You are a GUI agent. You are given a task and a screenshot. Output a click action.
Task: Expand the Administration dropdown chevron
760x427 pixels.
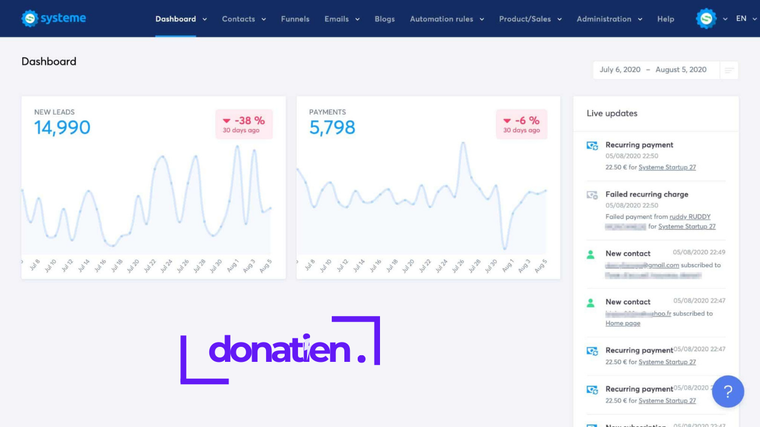click(x=640, y=19)
